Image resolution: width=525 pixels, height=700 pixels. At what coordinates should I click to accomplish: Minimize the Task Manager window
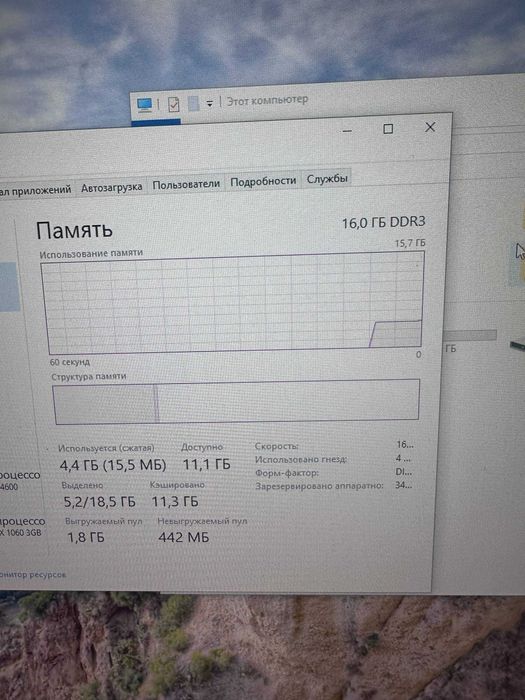tap(347, 131)
